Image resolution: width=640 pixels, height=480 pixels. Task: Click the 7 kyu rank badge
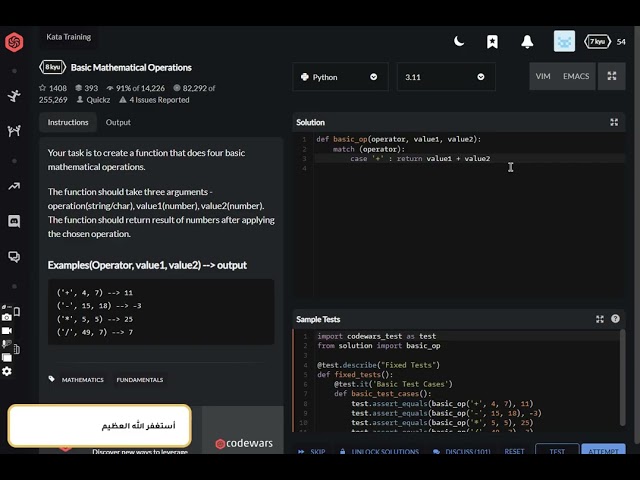tap(597, 42)
